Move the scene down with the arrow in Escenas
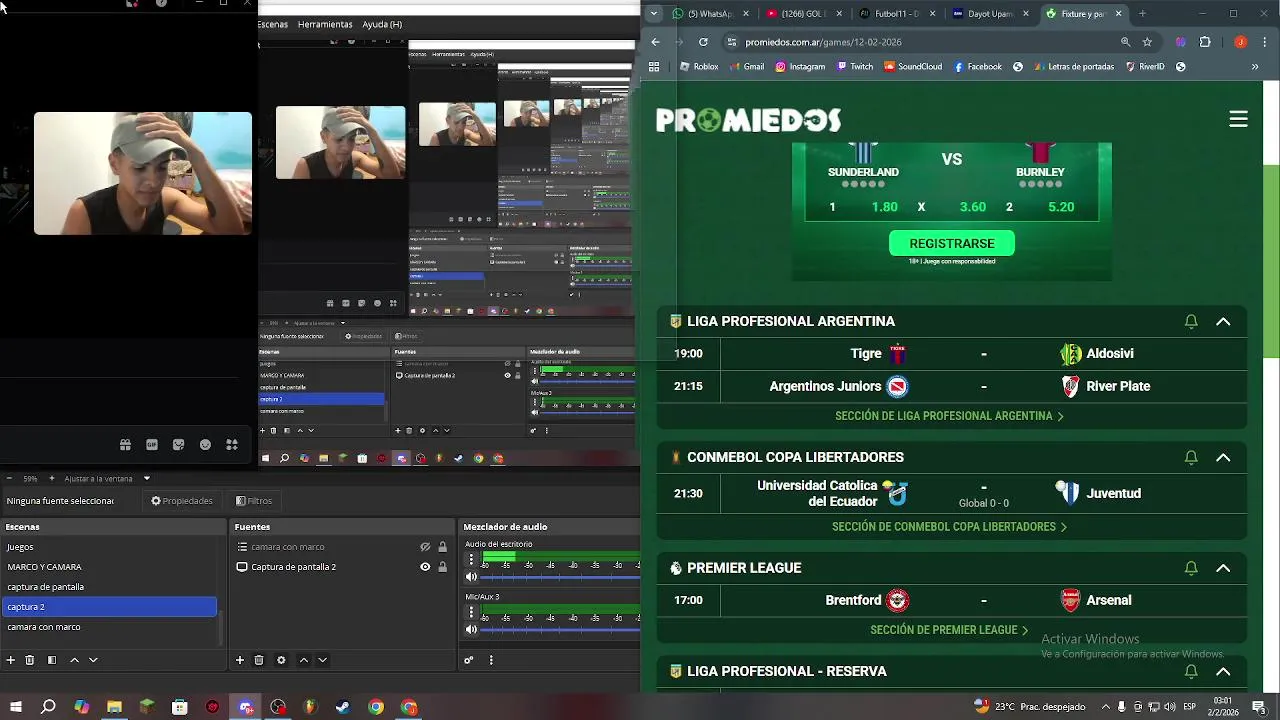1280x720 pixels. pos(93,660)
